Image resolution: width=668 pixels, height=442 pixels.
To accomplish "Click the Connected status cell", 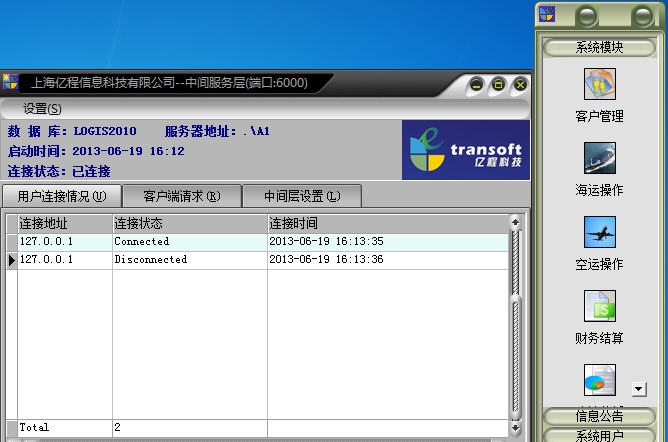I will tap(190, 242).
